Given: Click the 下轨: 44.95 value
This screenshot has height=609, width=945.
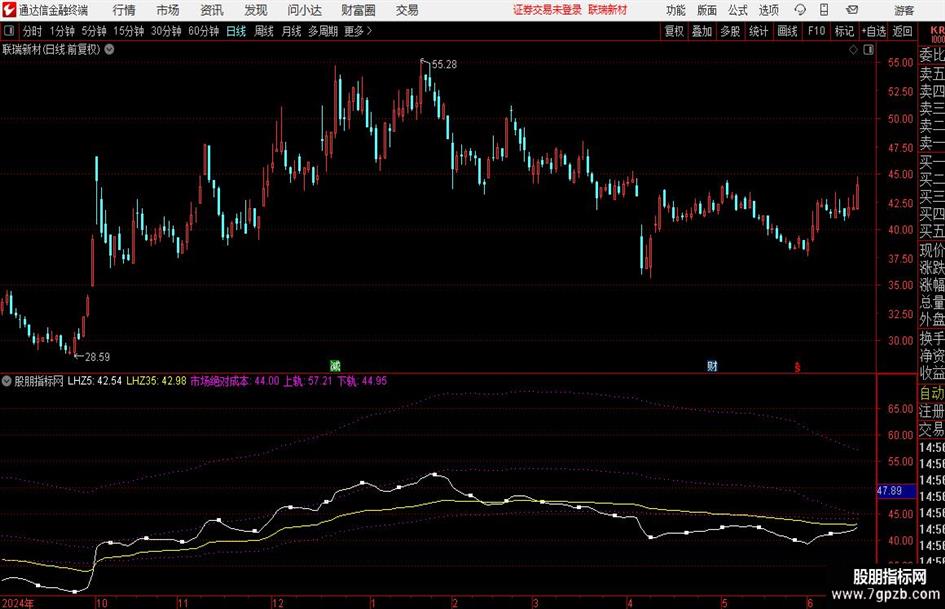Looking at the screenshot, I should click(362, 381).
